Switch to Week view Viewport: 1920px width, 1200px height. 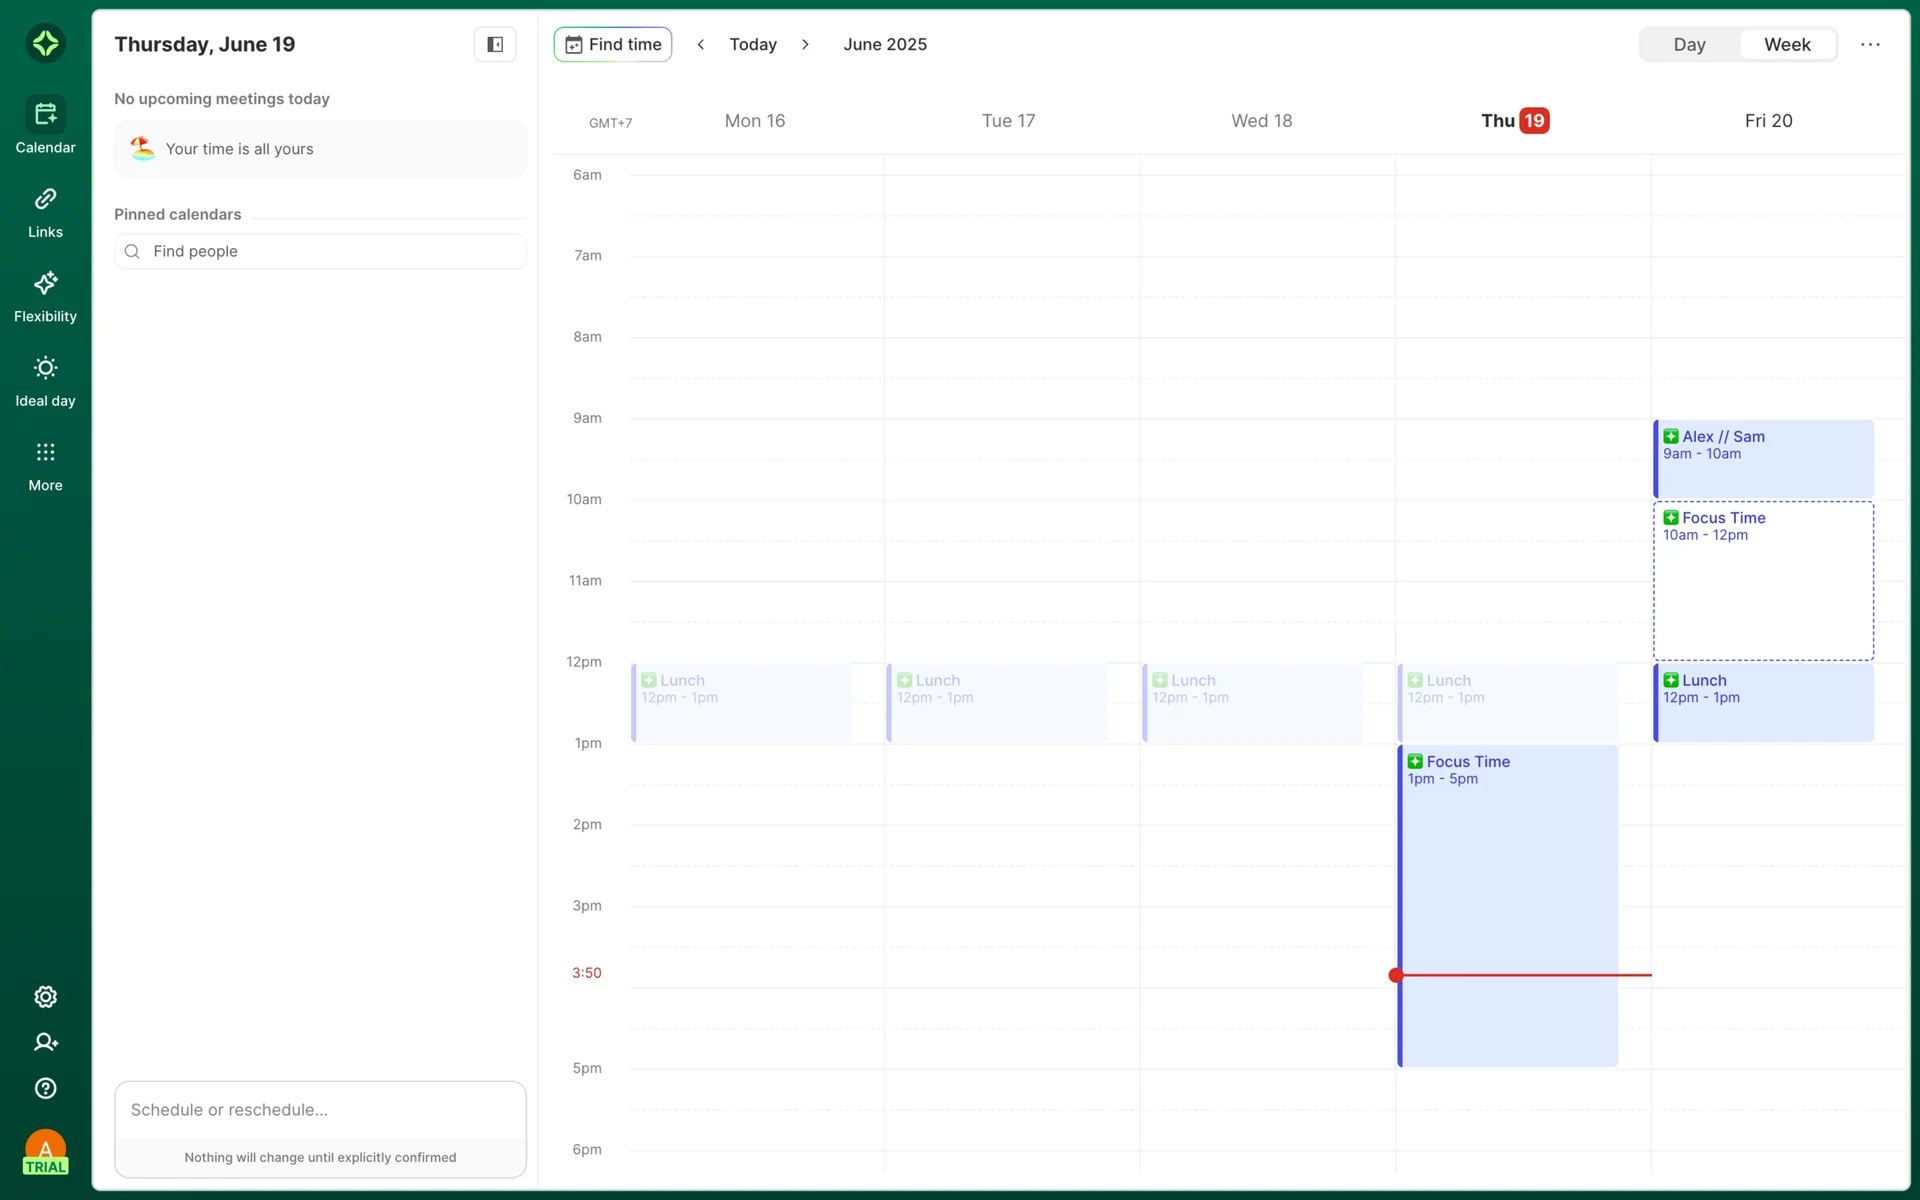point(1786,44)
